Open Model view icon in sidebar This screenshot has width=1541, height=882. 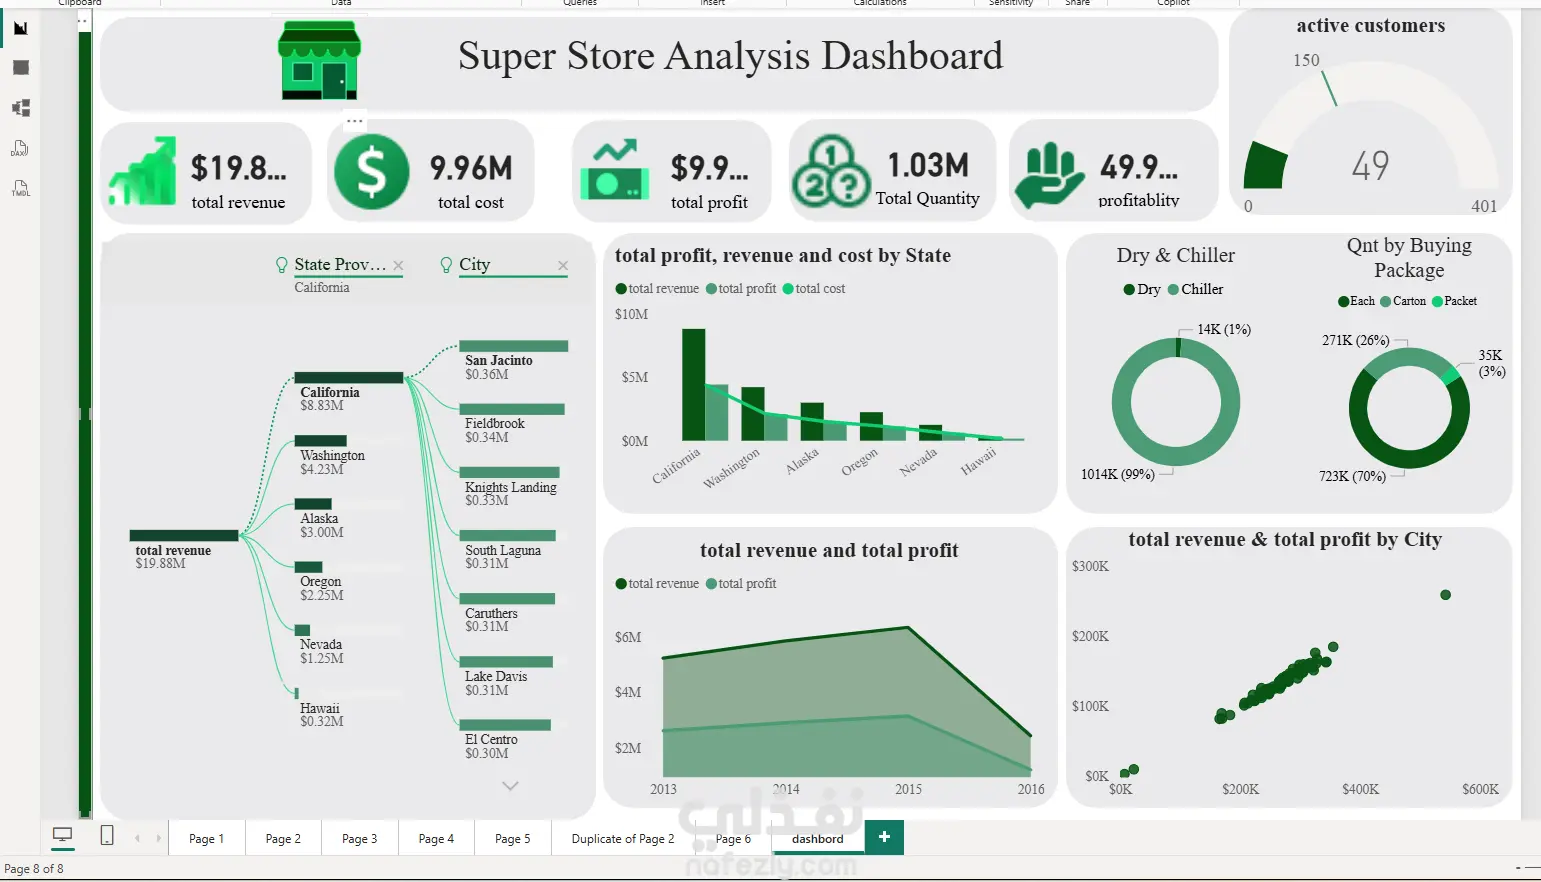click(x=20, y=108)
